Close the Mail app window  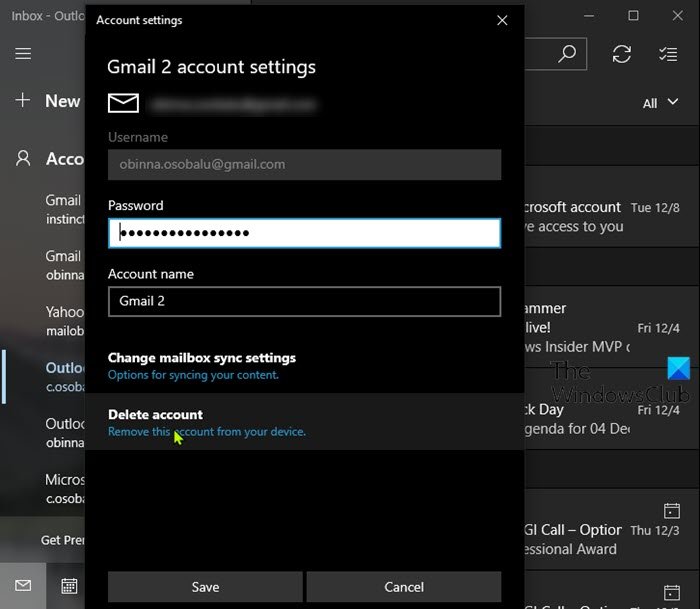(x=677, y=16)
